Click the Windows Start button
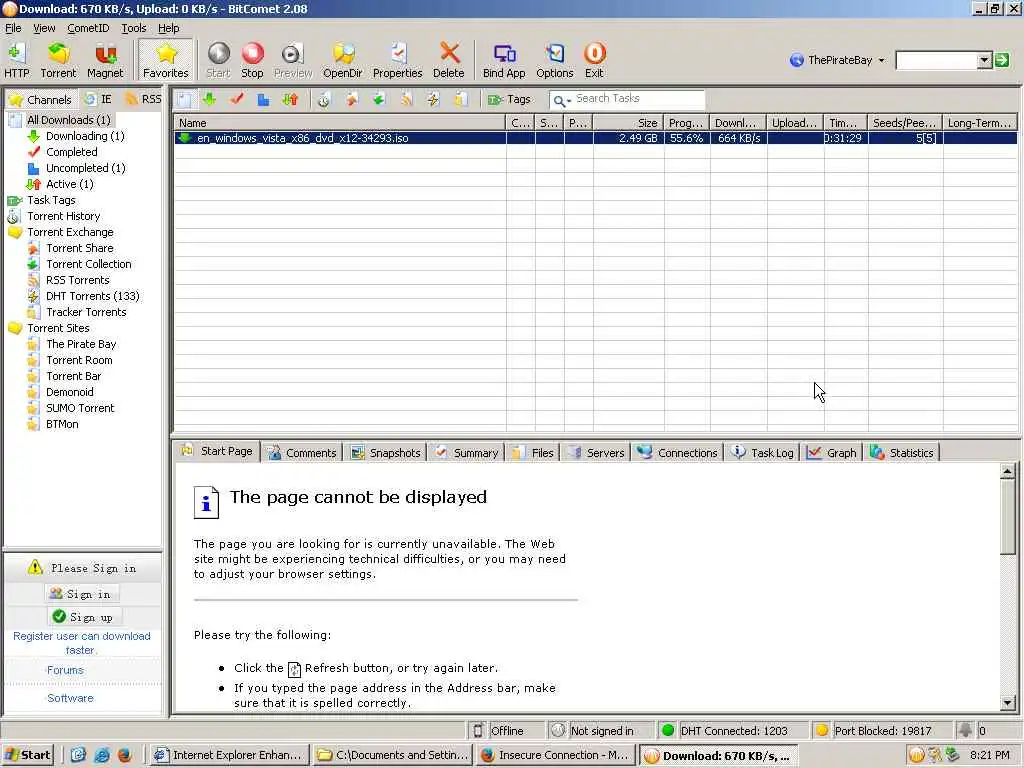The height and width of the screenshot is (768, 1024). (x=27, y=755)
